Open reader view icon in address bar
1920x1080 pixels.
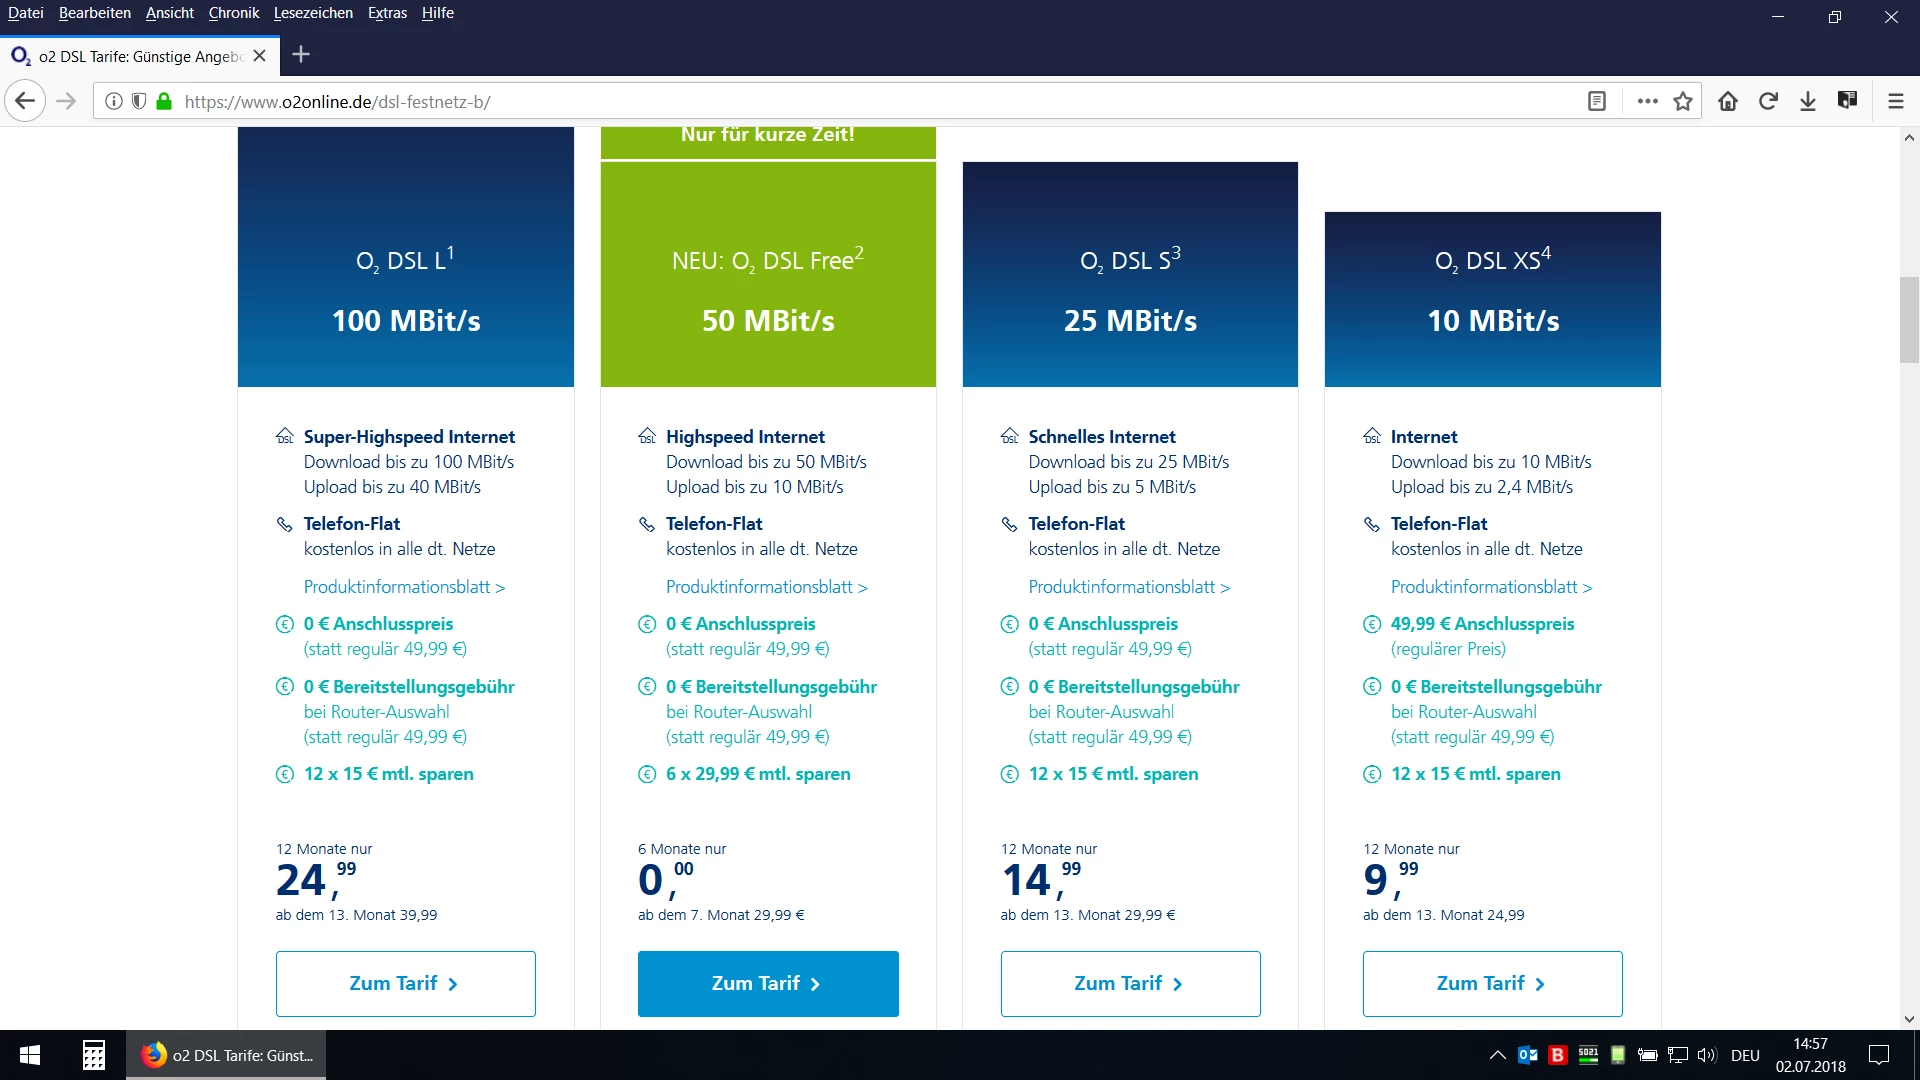[1597, 101]
